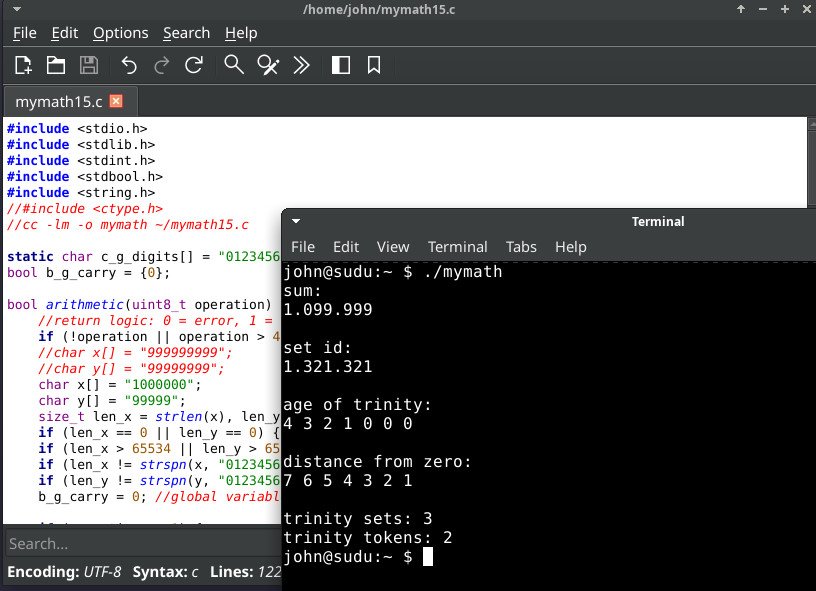
Task: Click the go-to double chevron icon
Action: click(x=300, y=66)
